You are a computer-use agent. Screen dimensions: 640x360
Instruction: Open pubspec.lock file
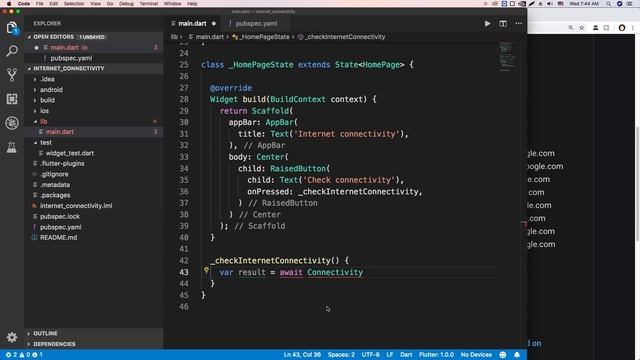coord(60,217)
